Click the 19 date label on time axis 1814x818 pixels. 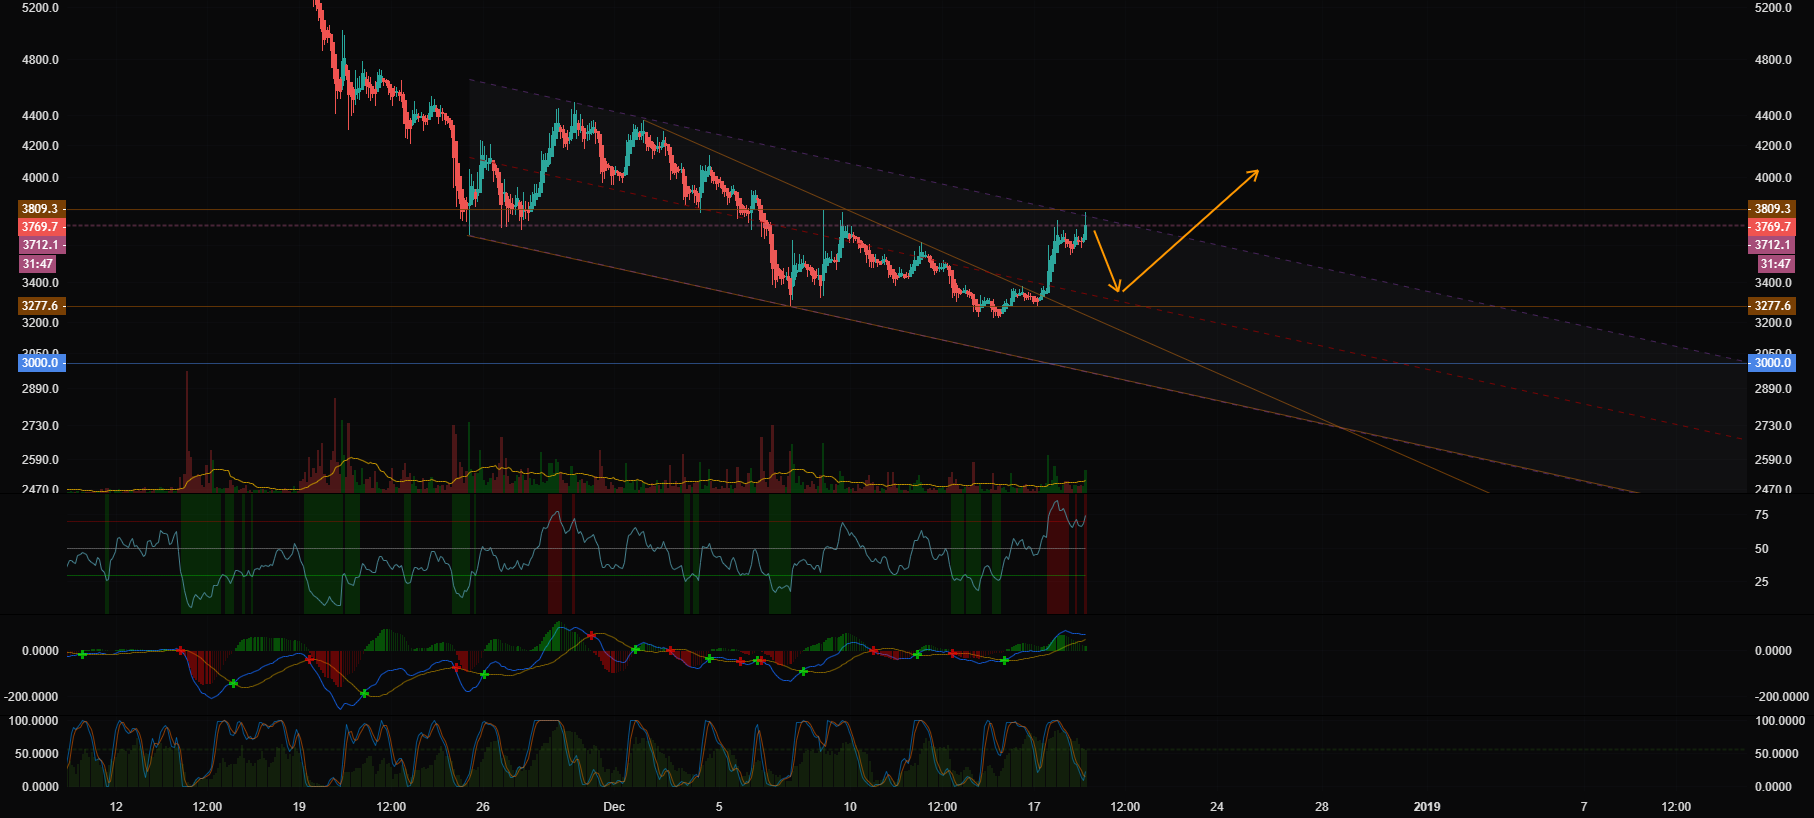(299, 807)
